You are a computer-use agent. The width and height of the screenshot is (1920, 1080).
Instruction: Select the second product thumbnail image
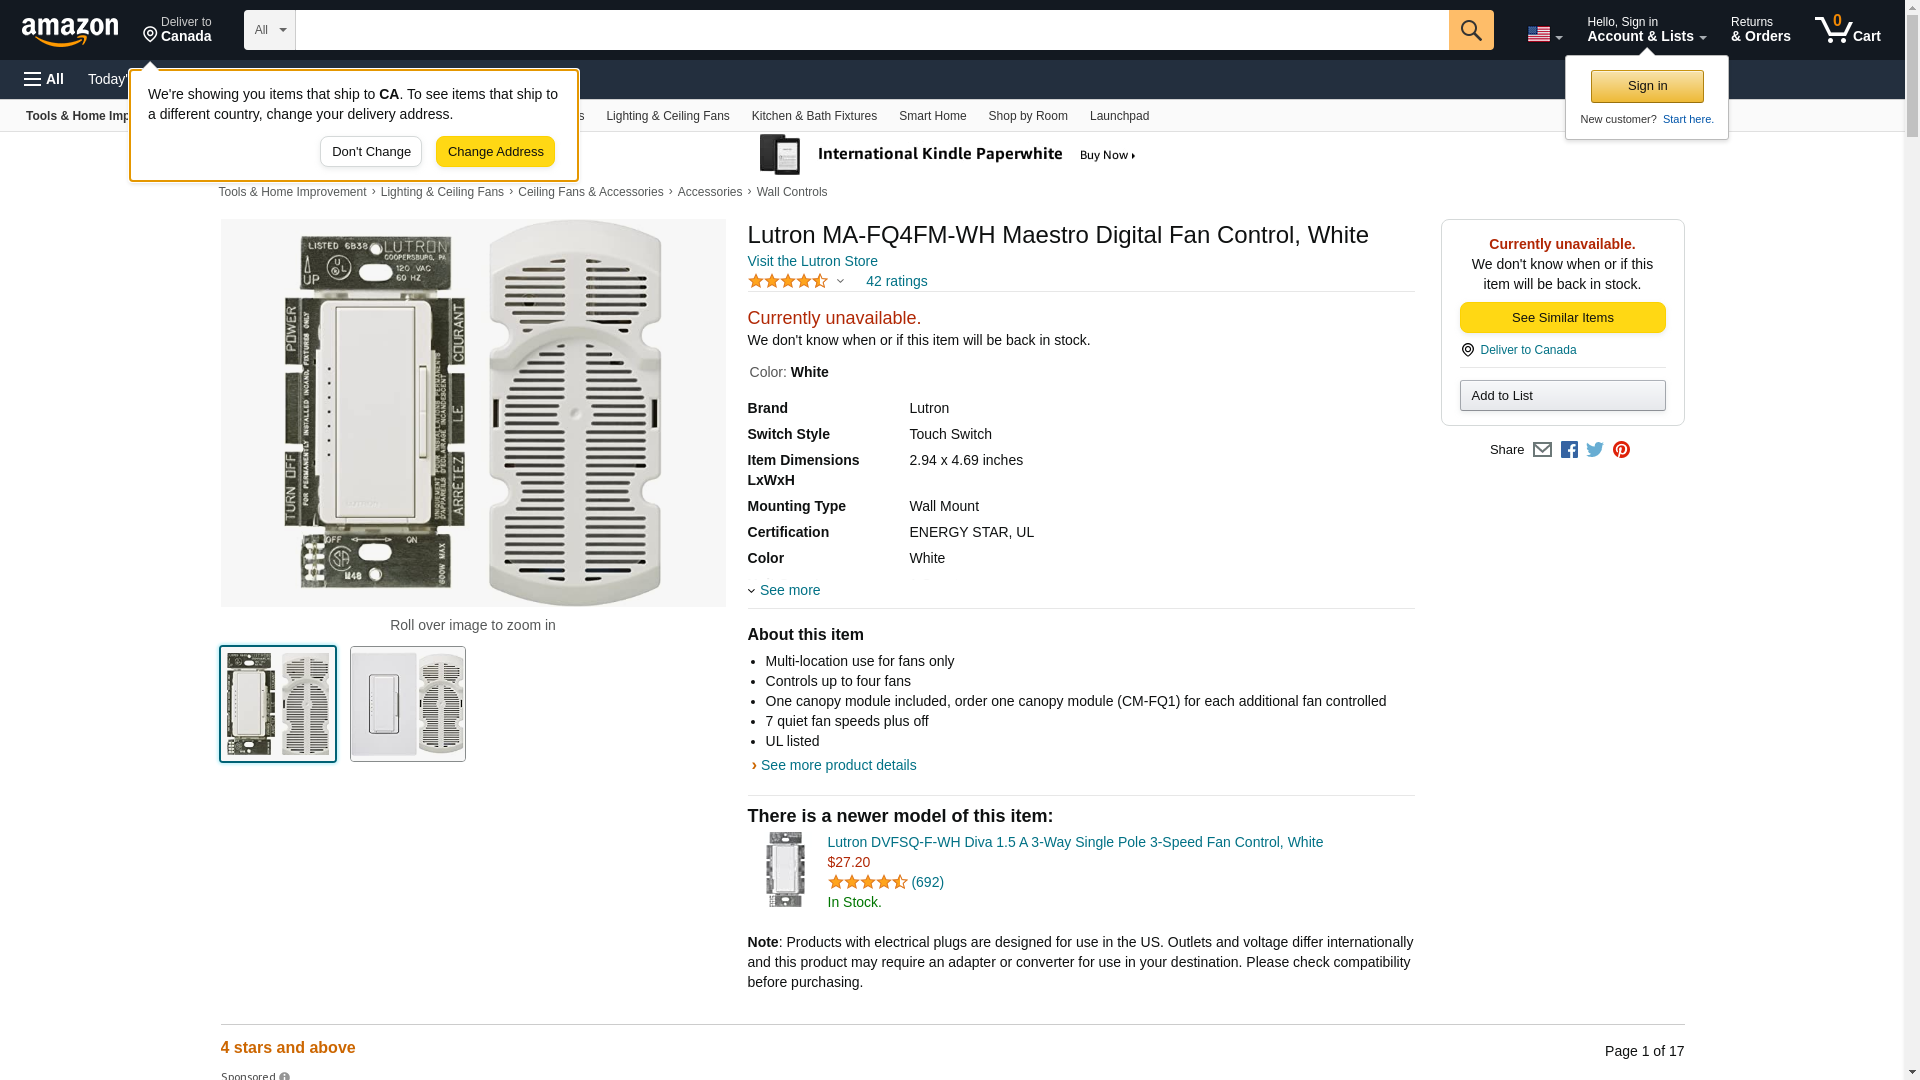pyautogui.click(x=407, y=704)
